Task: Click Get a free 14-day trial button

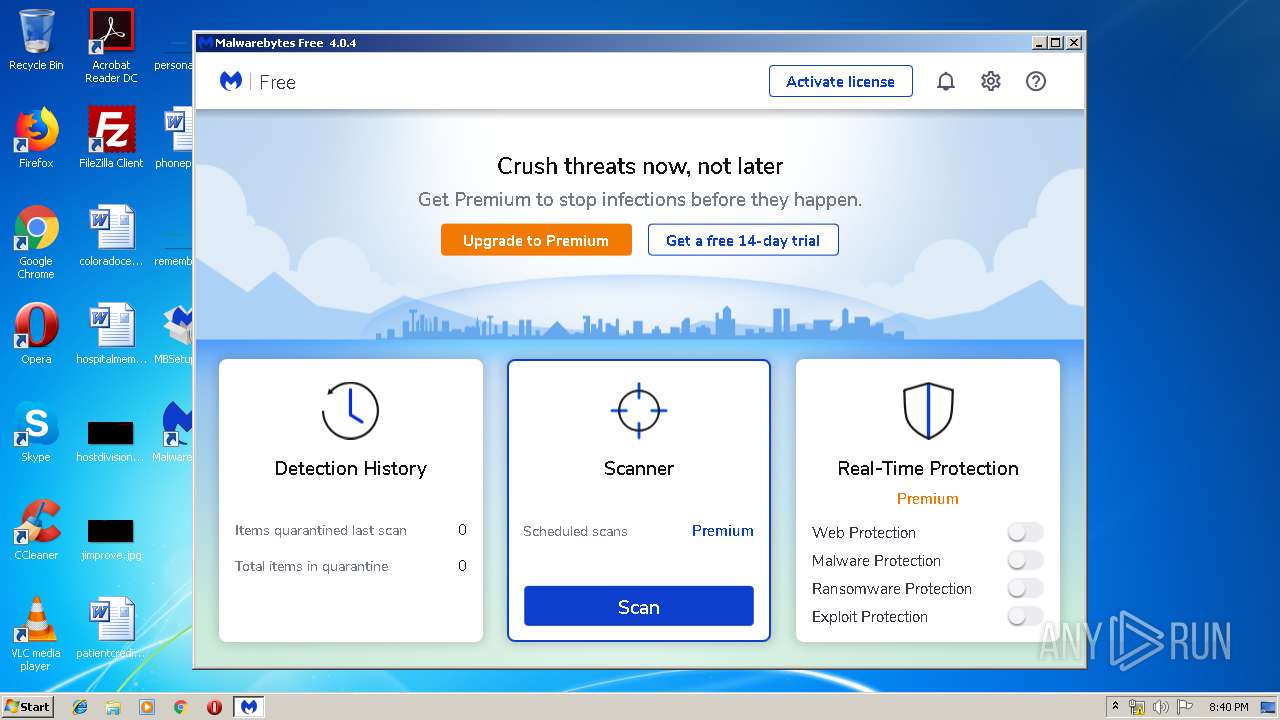Action: point(743,240)
